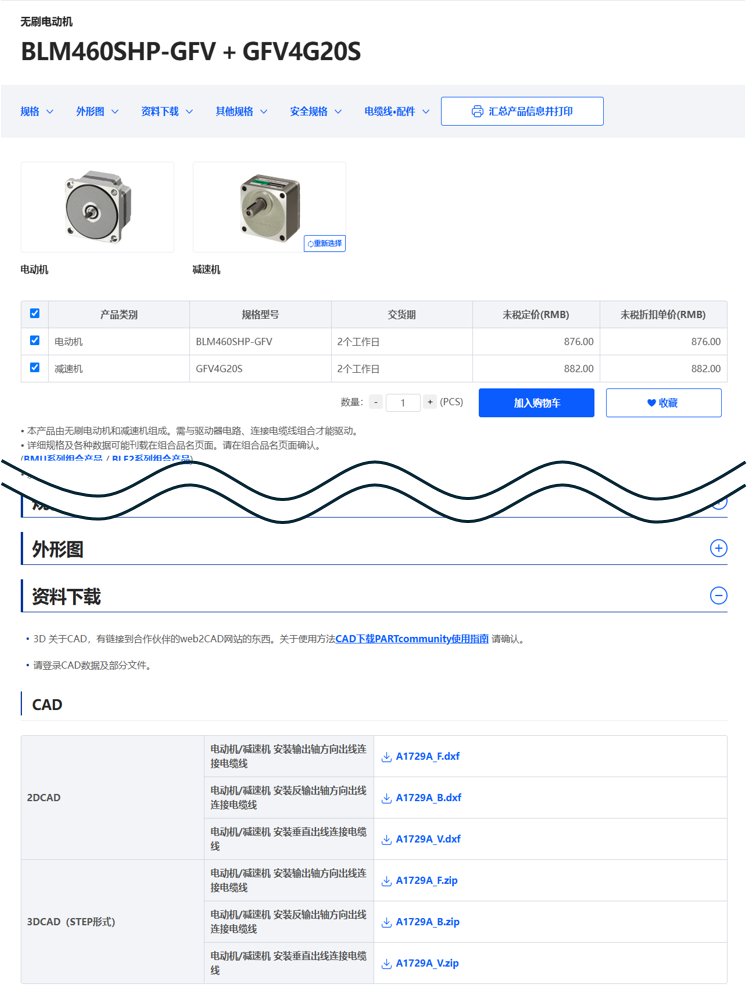Click the quantity input field
Viewport: 747px width, 990px height.
click(403, 402)
